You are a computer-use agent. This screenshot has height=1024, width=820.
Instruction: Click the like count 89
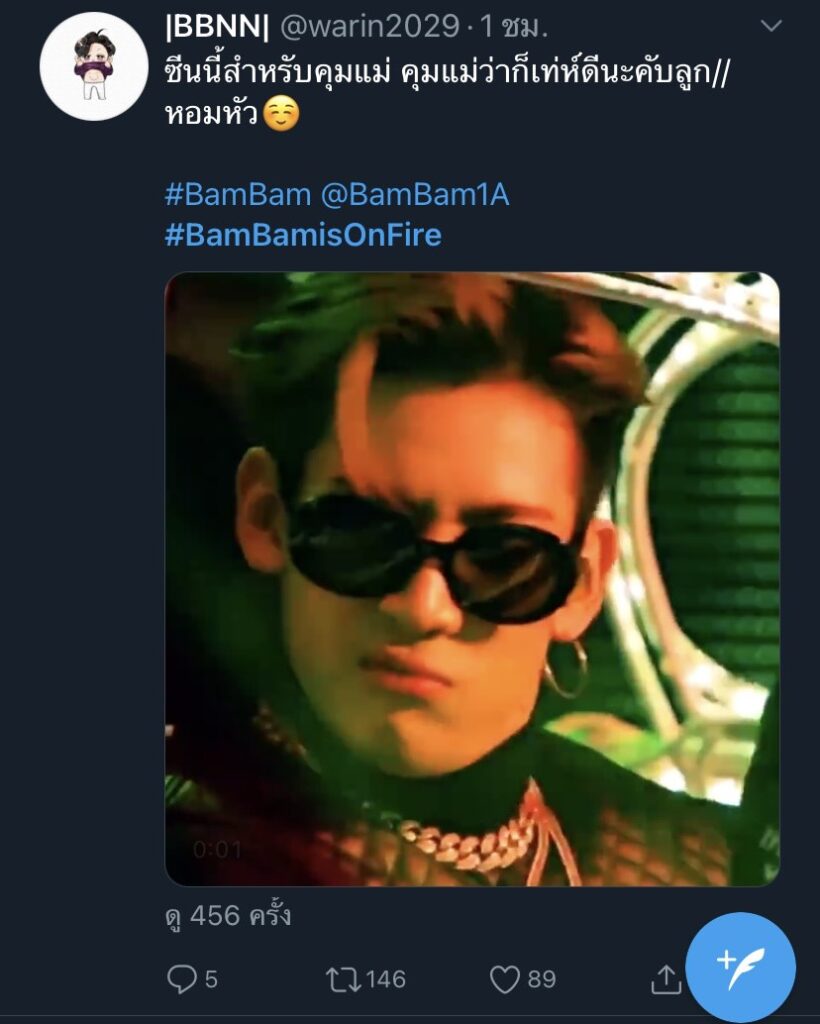pyautogui.click(x=541, y=979)
